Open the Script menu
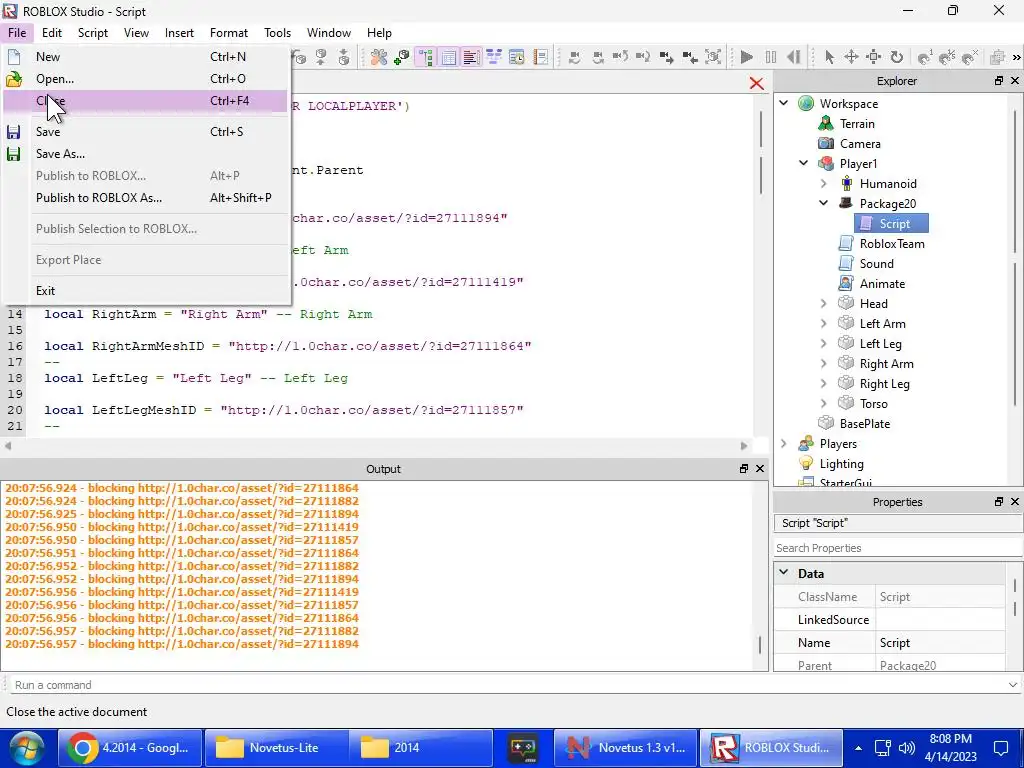This screenshot has height=768, width=1024. 93,33
